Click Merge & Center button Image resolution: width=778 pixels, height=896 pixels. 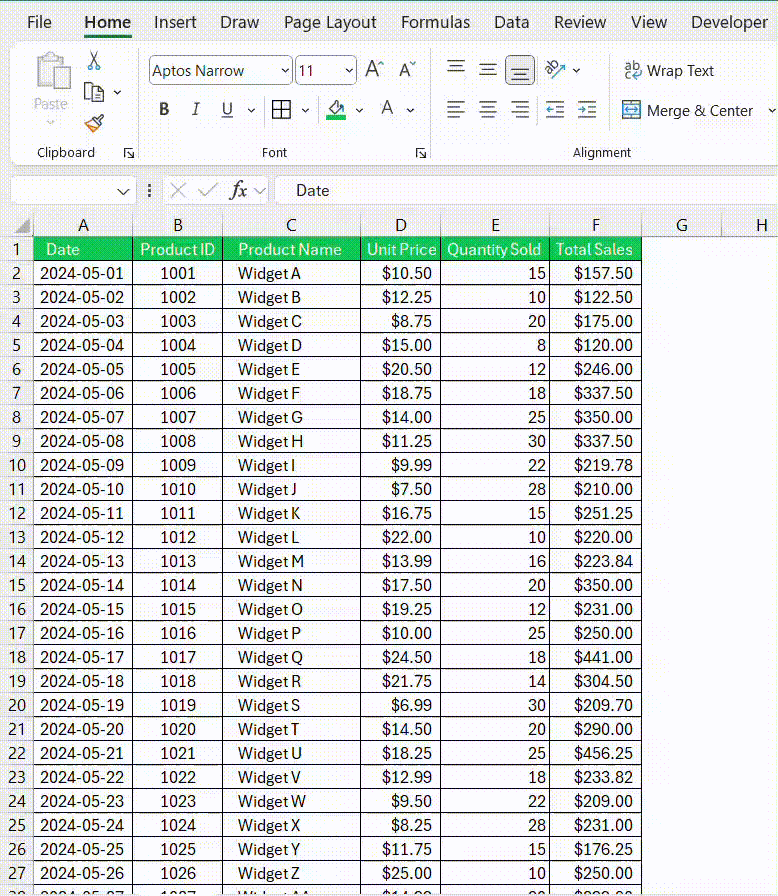688,110
